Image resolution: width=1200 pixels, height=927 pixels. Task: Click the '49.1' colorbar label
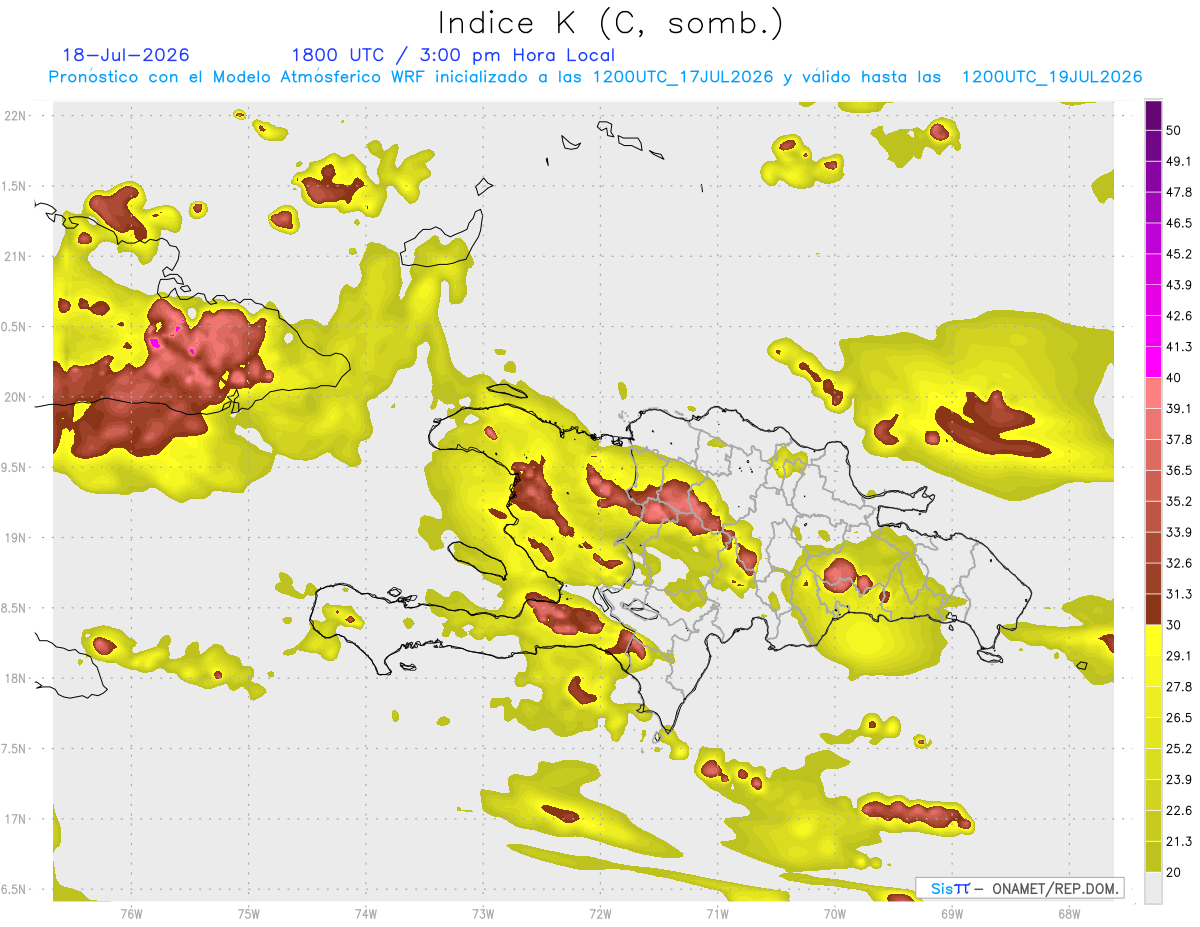pos(1179,162)
